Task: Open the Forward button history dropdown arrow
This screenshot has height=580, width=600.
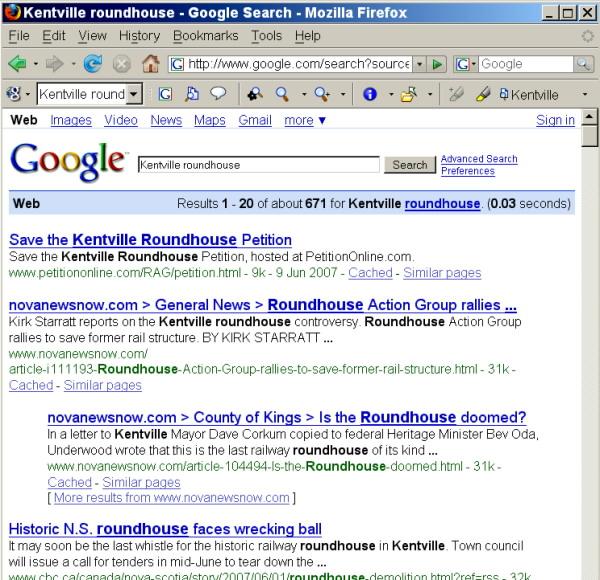Action: 73,64
